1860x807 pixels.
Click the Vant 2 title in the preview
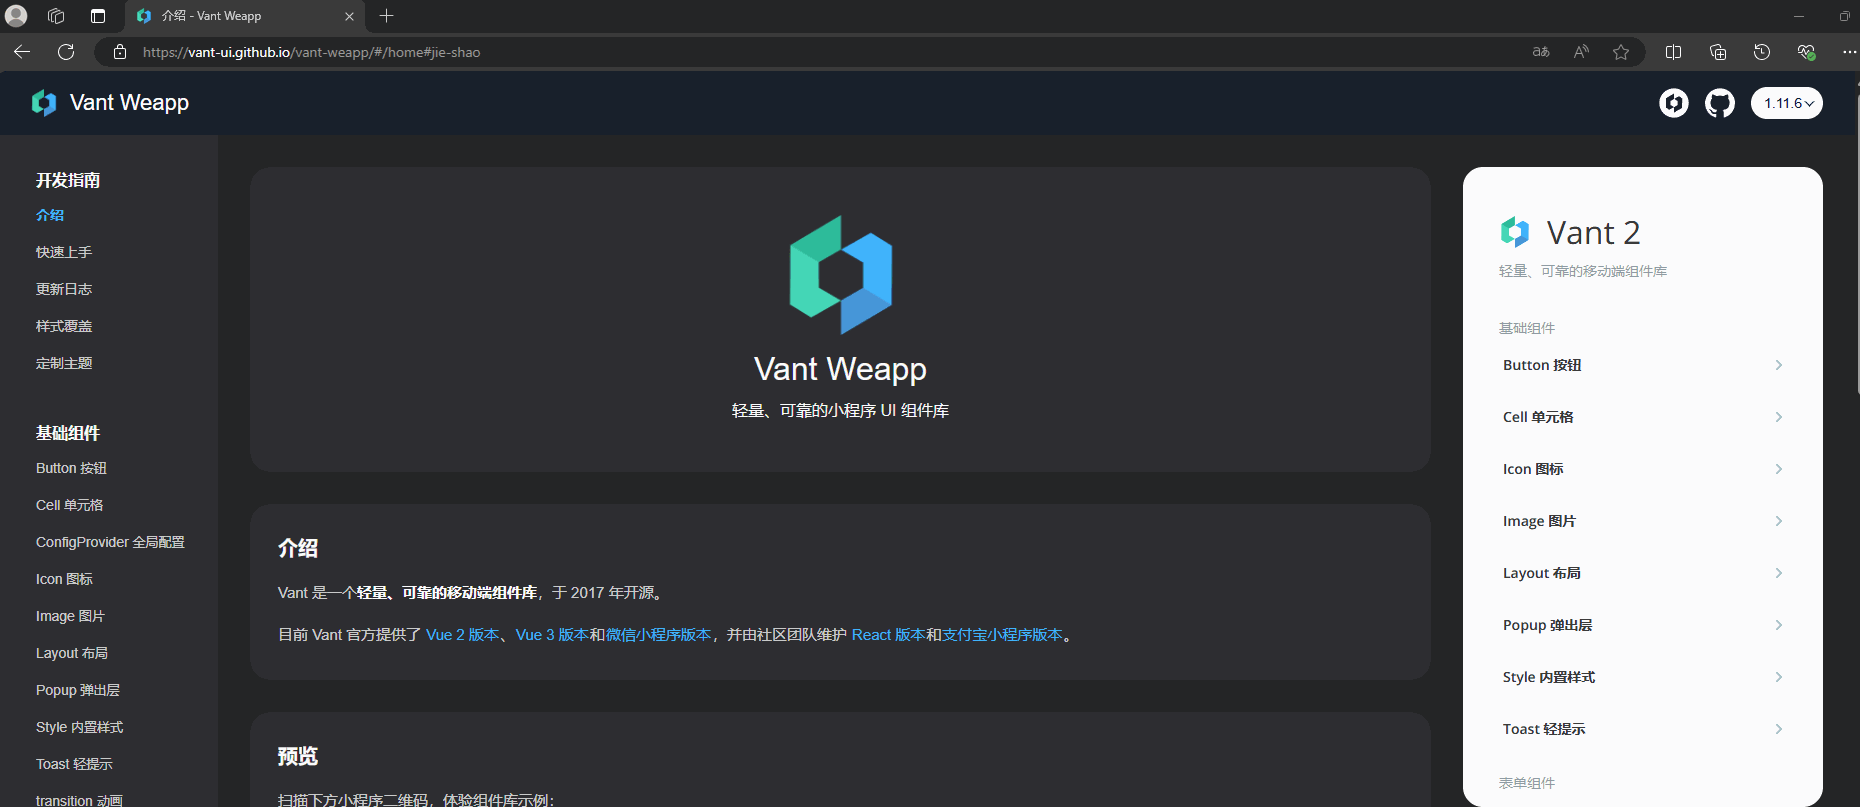click(1593, 233)
